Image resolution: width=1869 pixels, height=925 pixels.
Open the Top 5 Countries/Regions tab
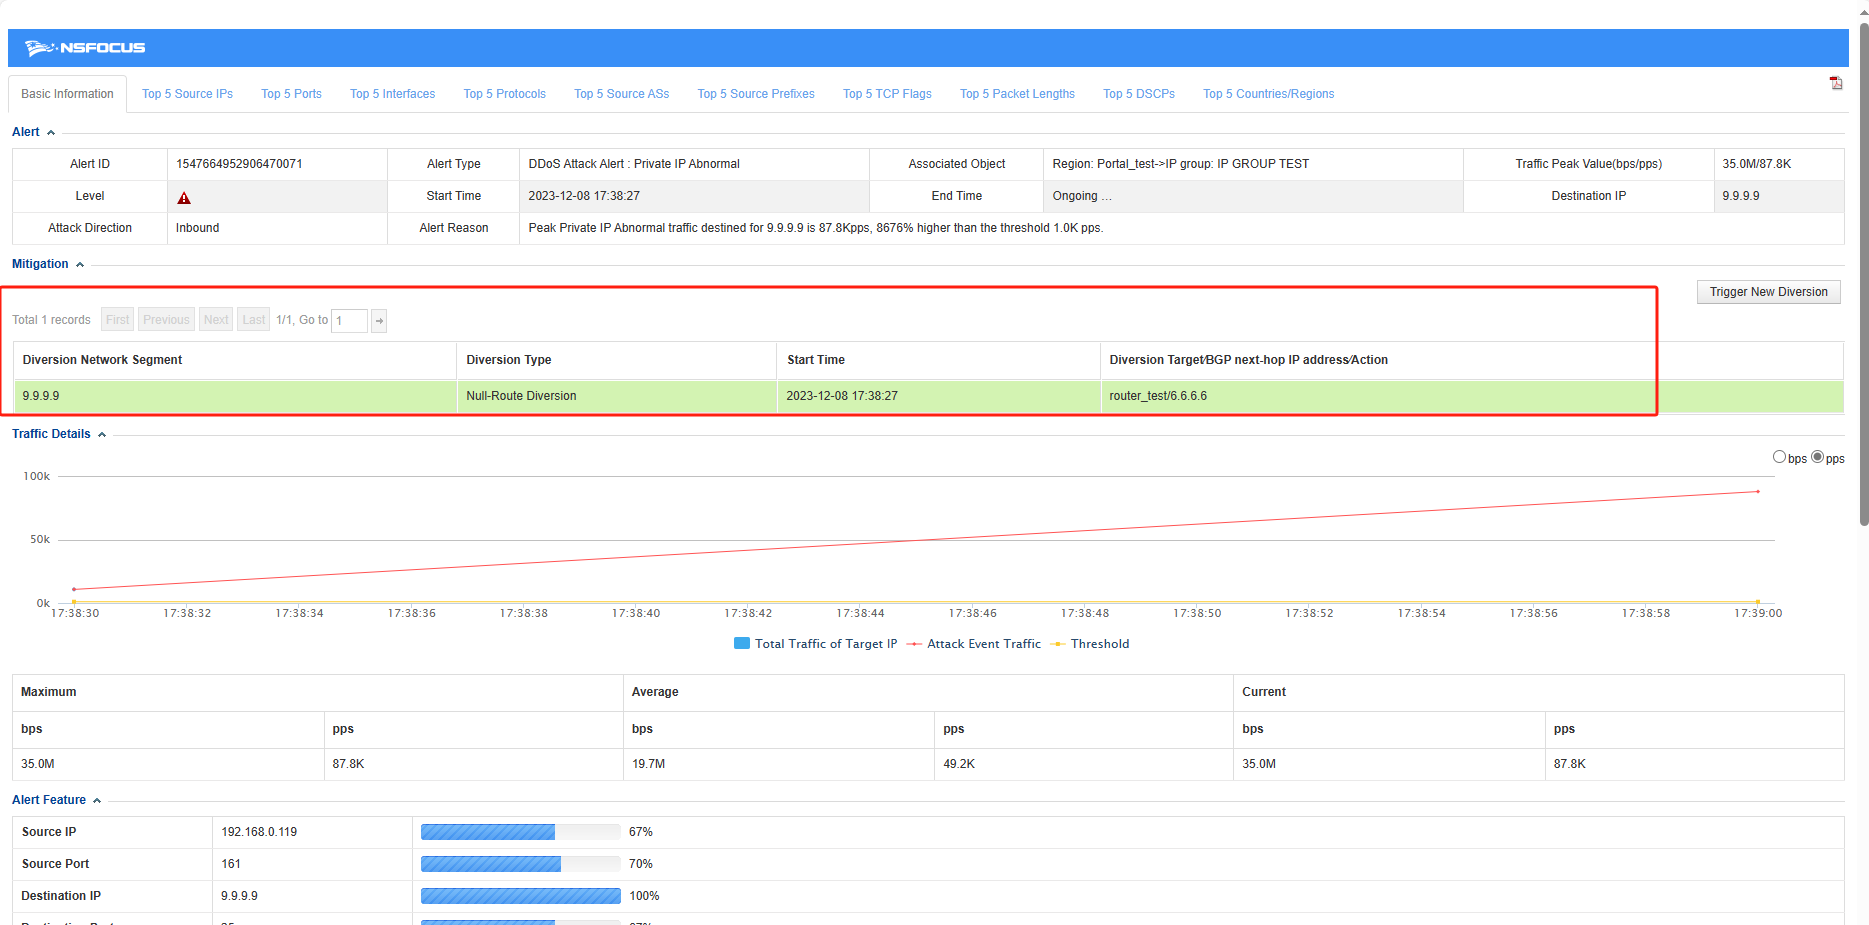(1268, 94)
